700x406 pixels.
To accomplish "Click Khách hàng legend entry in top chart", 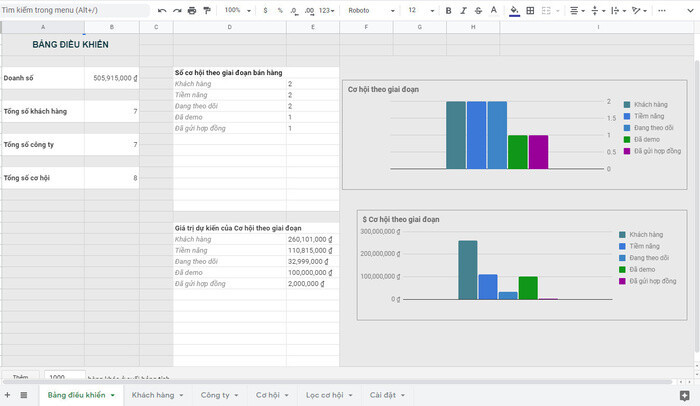I will coord(646,105).
